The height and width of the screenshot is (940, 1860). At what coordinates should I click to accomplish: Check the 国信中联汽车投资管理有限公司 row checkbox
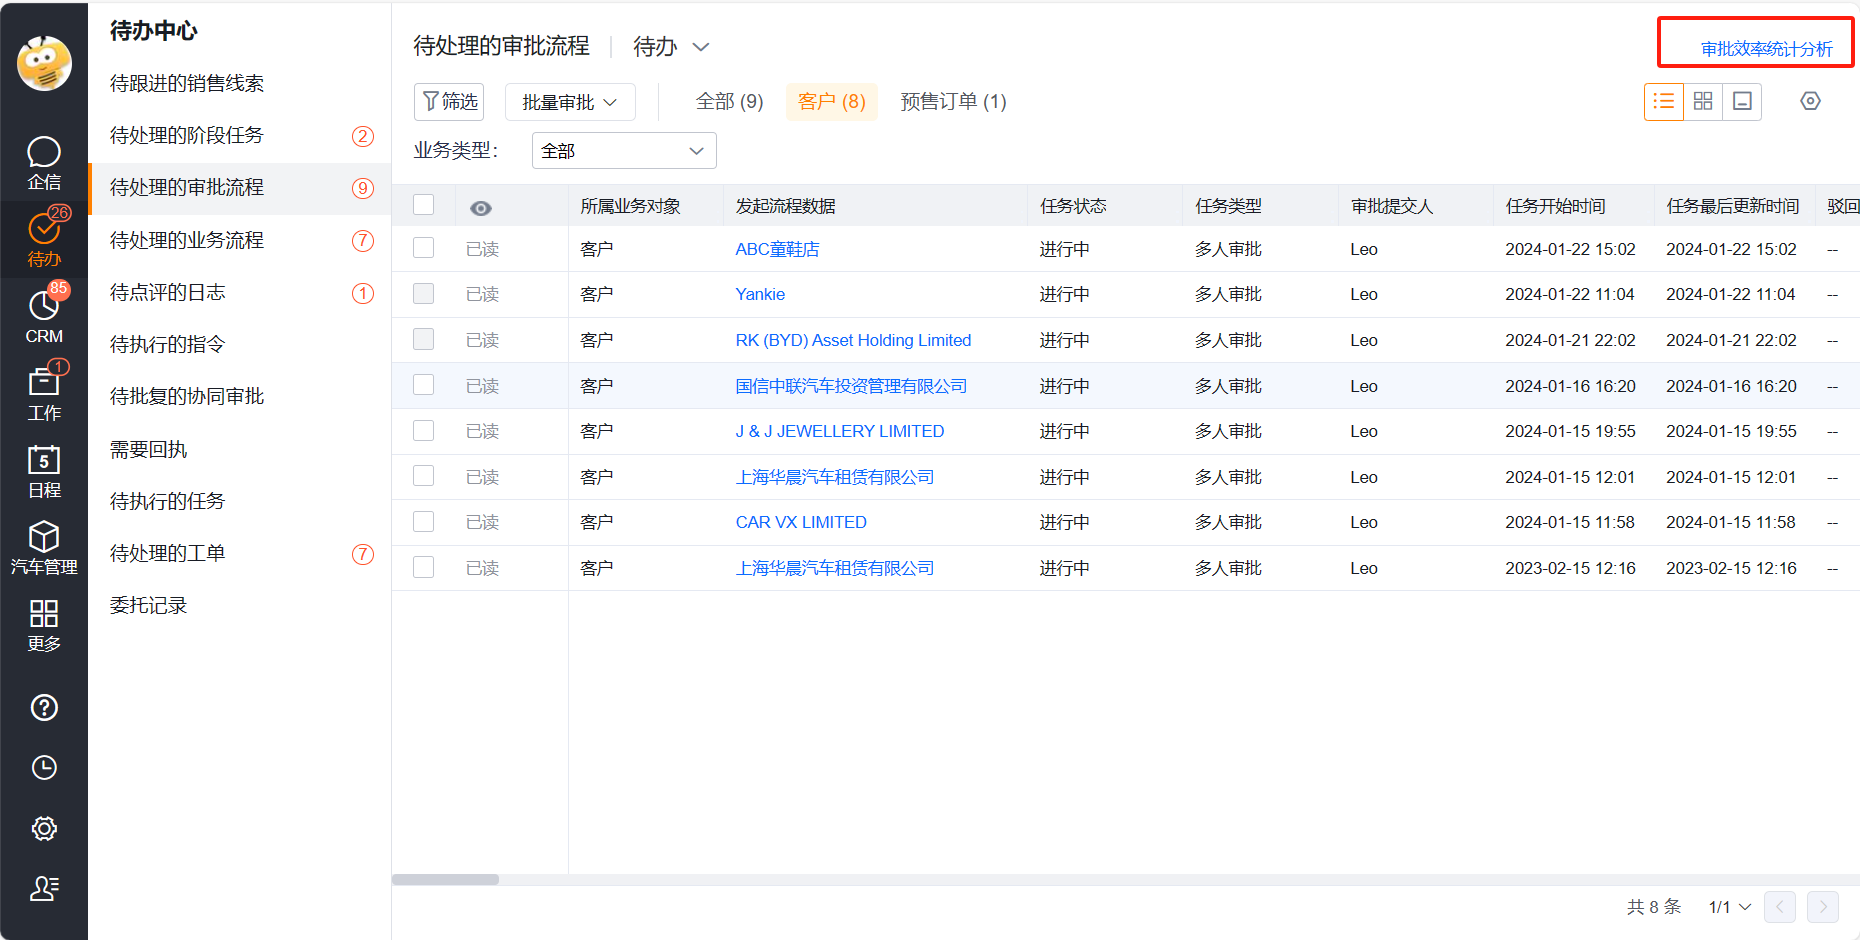click(x=424, y=385)
